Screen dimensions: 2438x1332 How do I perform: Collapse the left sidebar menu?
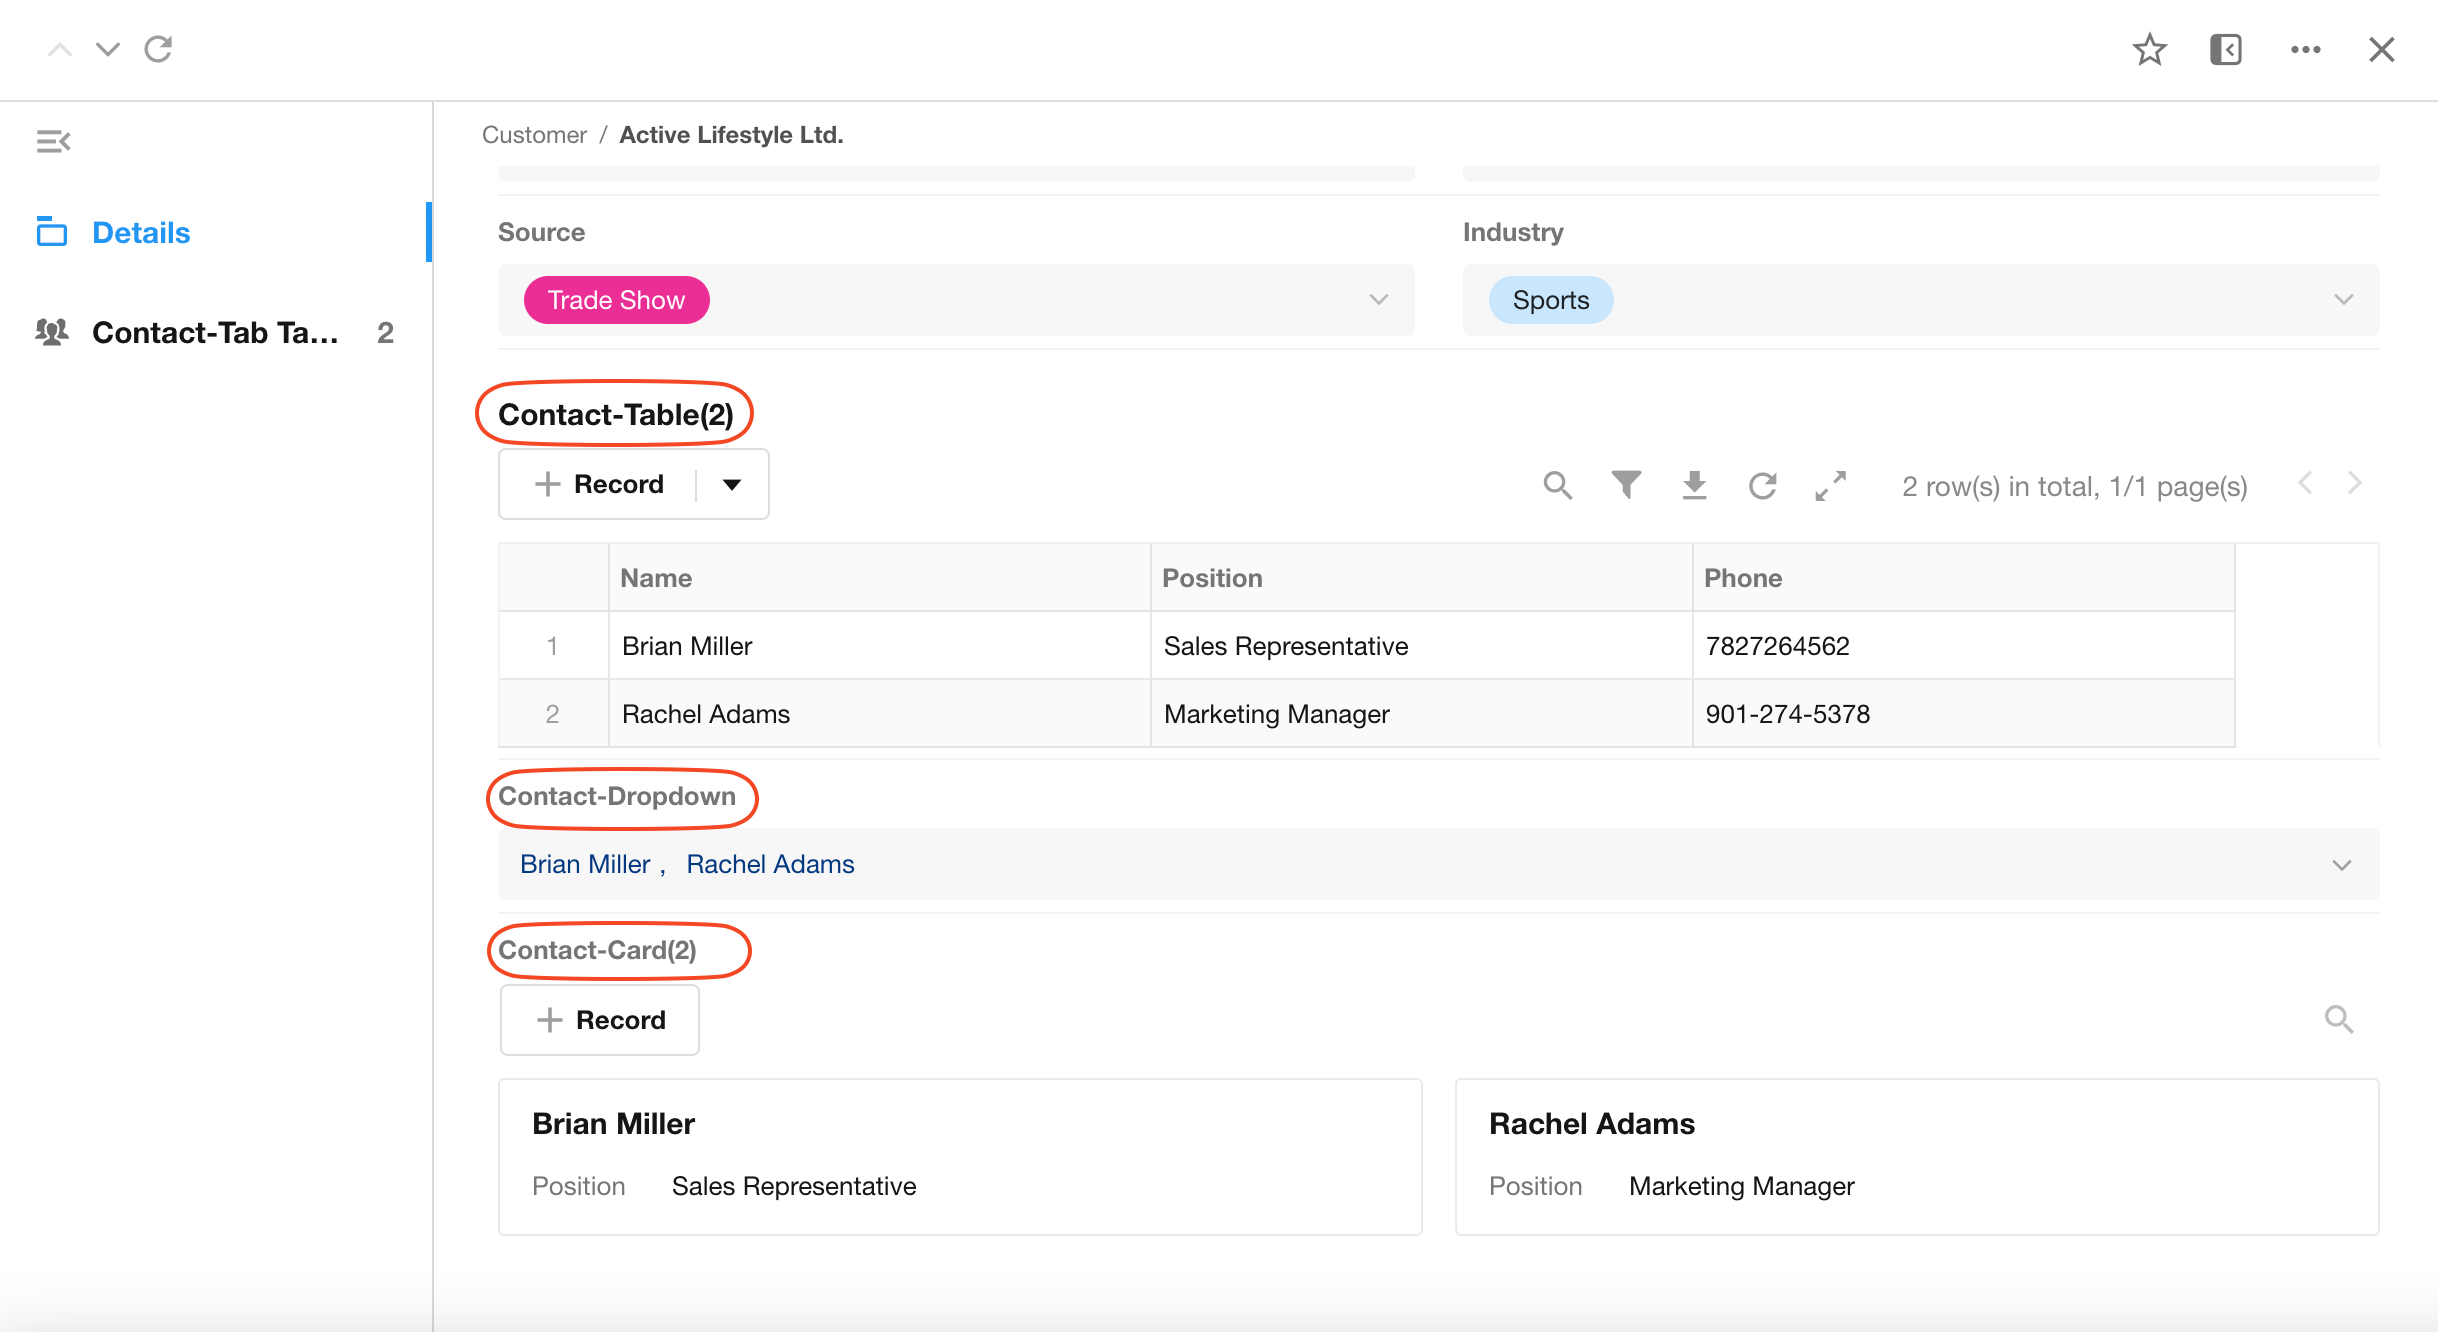point(53,142)
